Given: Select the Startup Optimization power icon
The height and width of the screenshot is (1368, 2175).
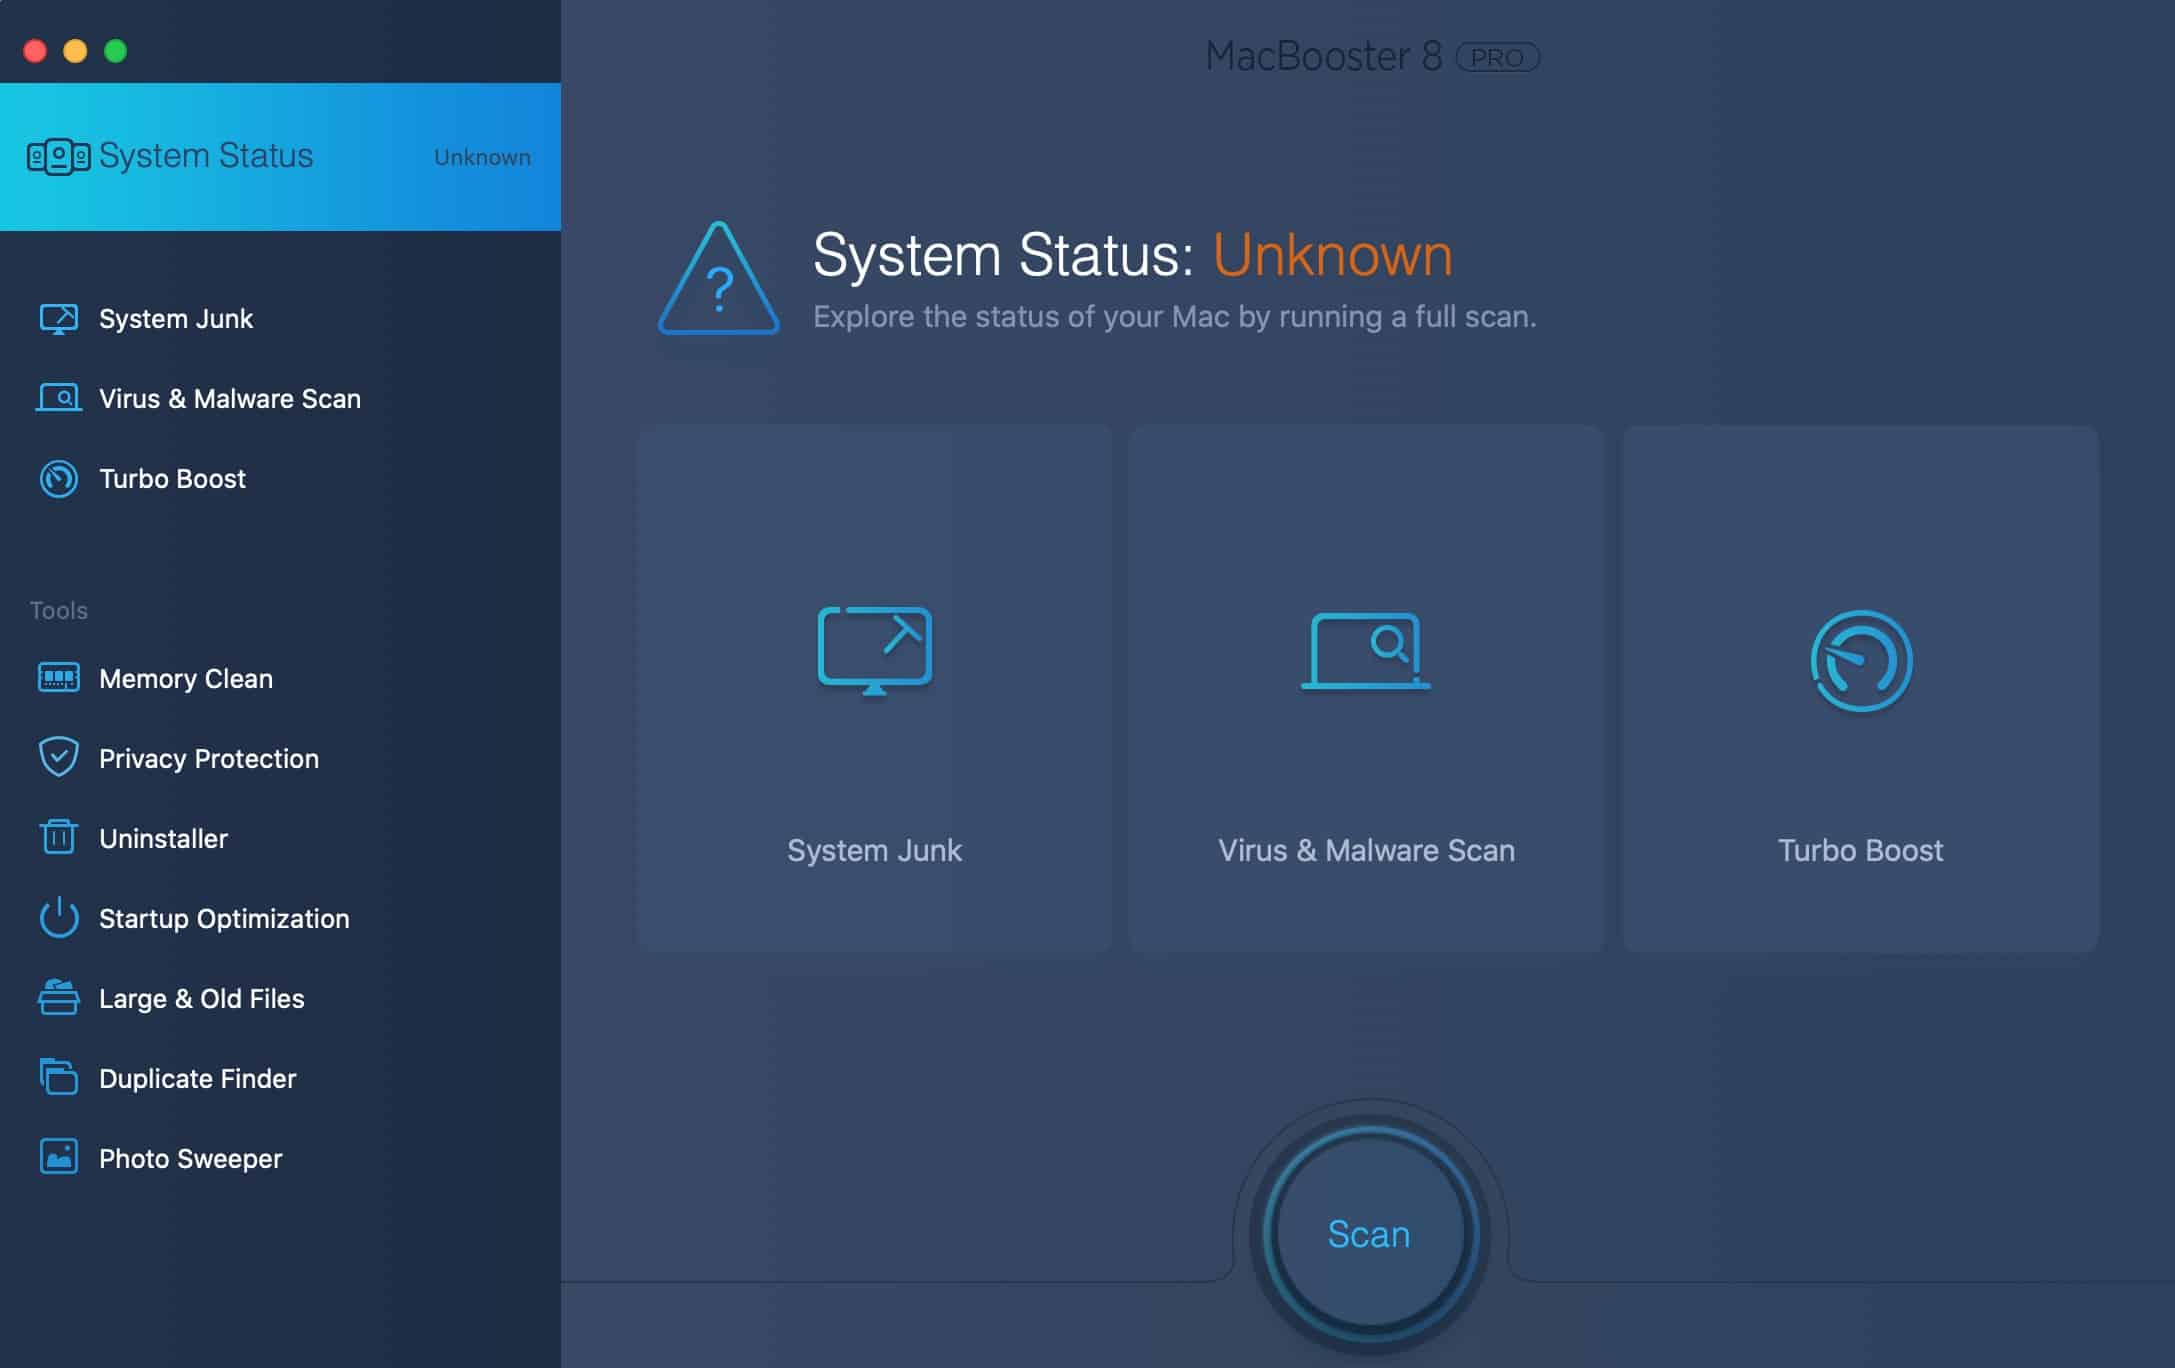Looking at the screenshot, I should 59,918.
